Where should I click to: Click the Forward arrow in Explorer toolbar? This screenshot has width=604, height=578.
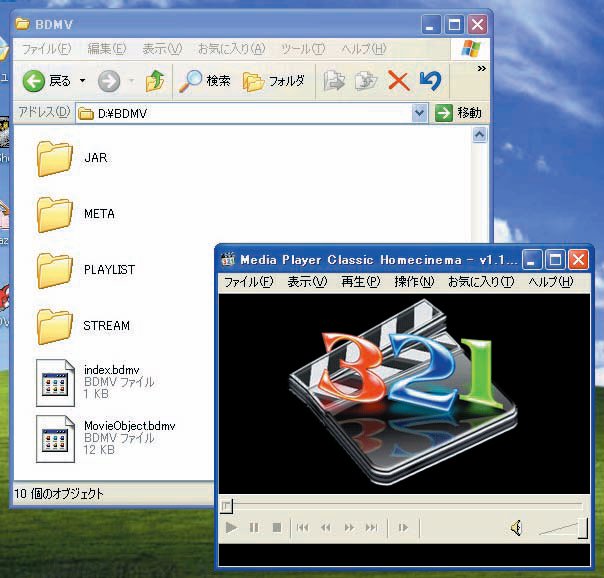tap(109, 81)
